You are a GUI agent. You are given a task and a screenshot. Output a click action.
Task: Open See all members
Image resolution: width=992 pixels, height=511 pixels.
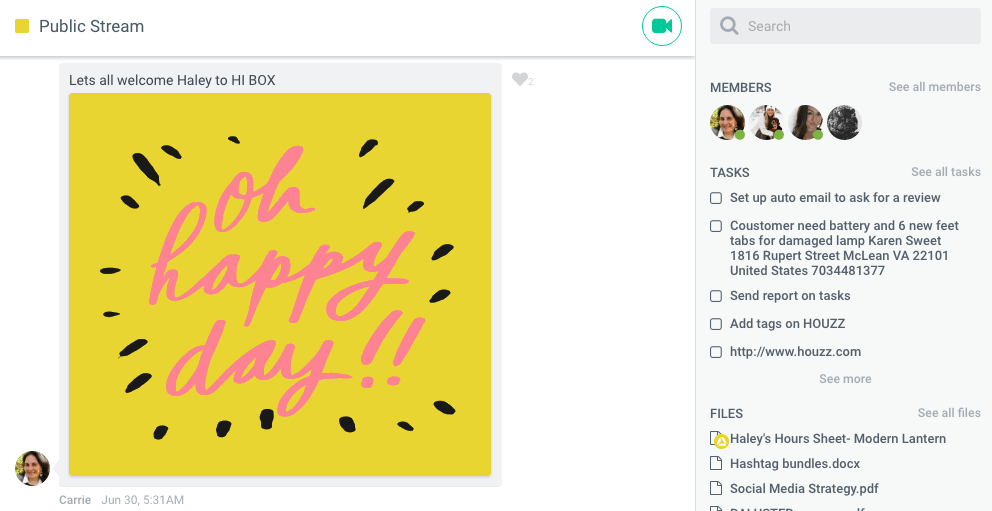[934, 87]
